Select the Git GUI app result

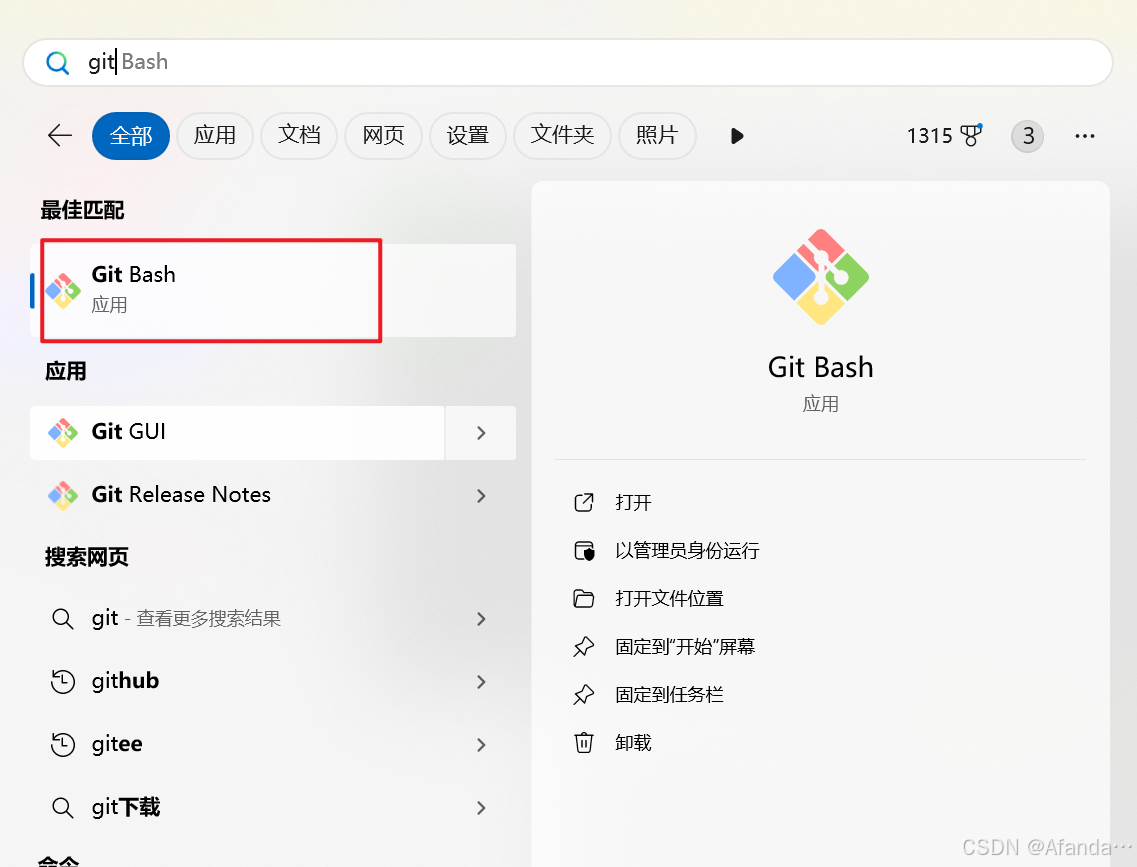(x=237, y=433)
